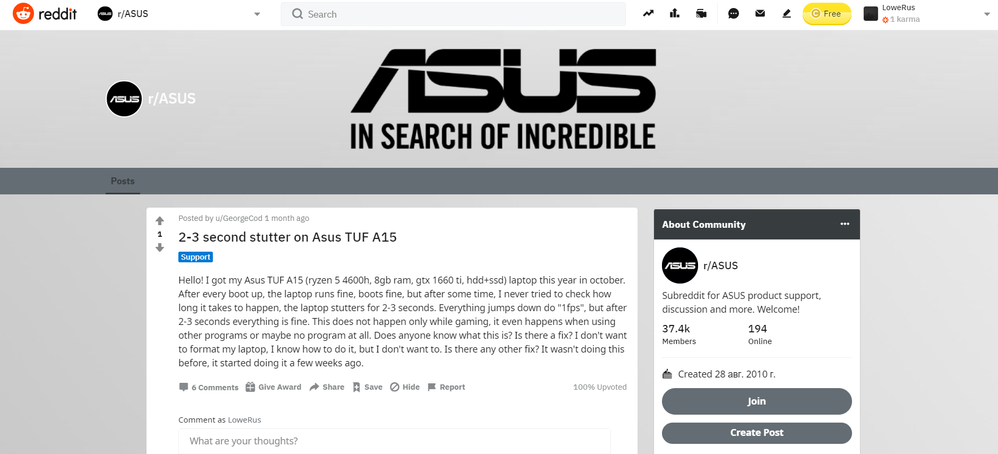The image size is (998, 454).
Task: Click the Free coins button
Action: click(x=826, y=13)
